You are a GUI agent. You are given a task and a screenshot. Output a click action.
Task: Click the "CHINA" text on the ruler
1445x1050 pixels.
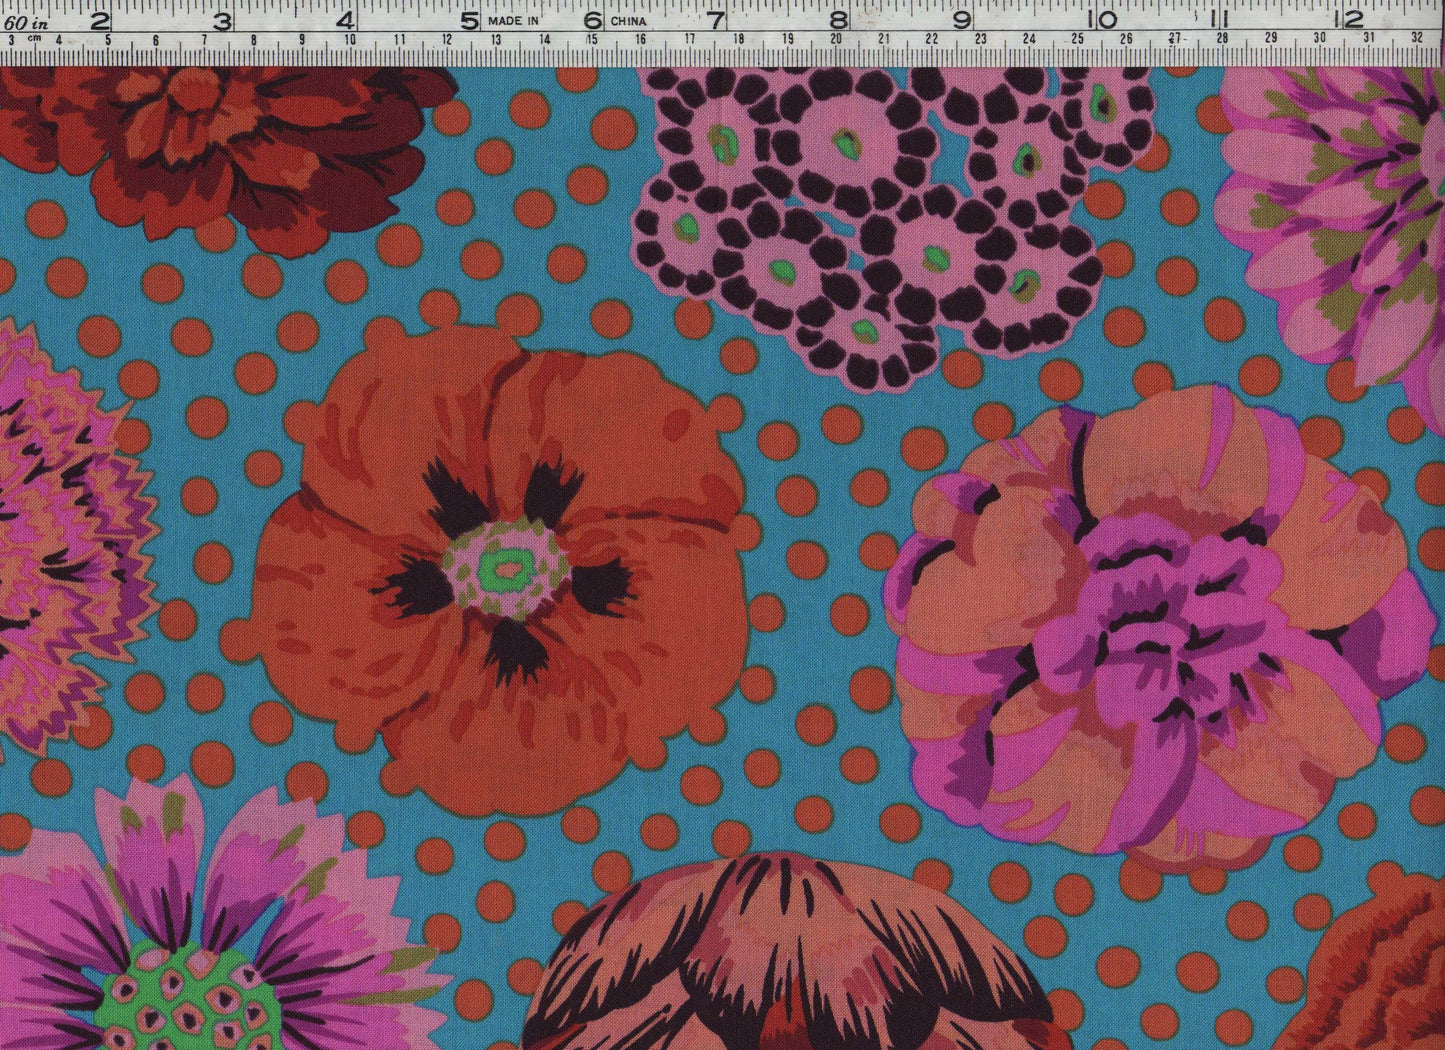click(628, 20)
